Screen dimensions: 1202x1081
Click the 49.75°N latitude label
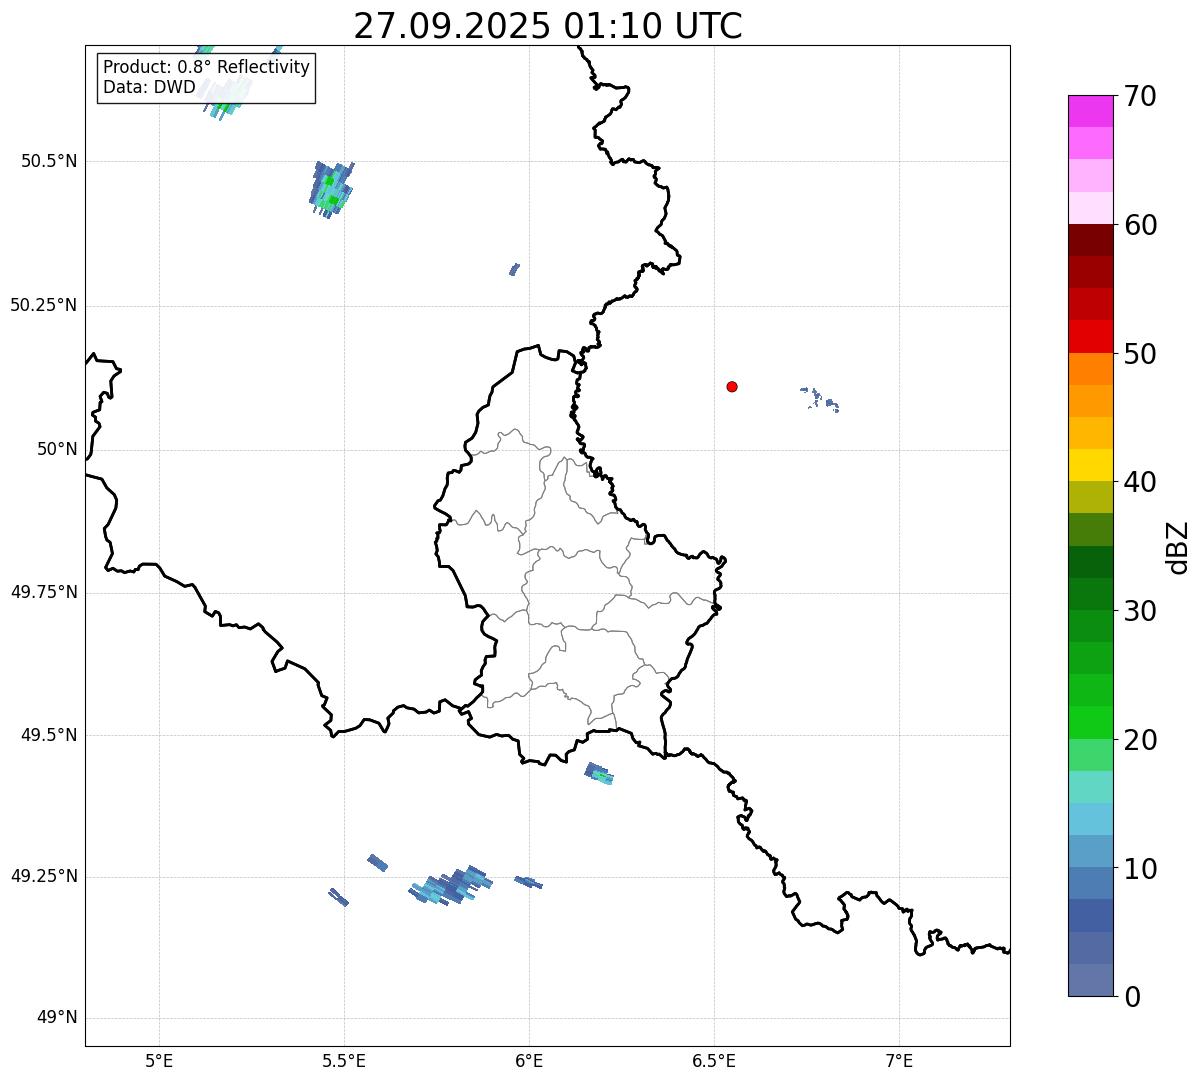coord(44,592)
